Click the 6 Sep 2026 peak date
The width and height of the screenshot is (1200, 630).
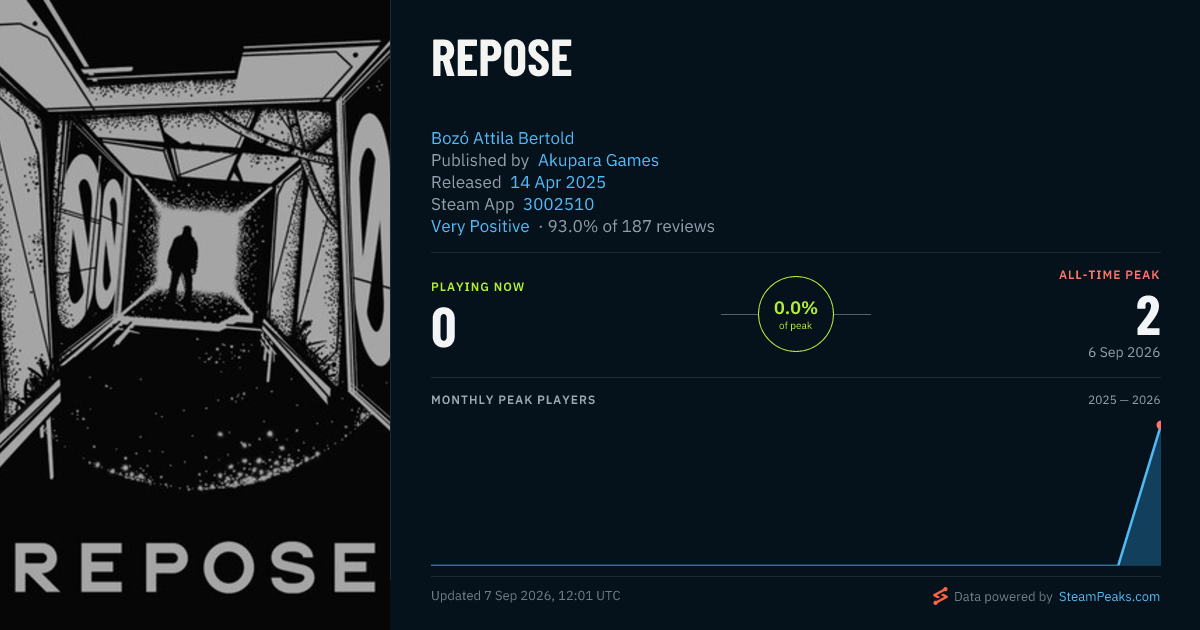click(1126, 352)
